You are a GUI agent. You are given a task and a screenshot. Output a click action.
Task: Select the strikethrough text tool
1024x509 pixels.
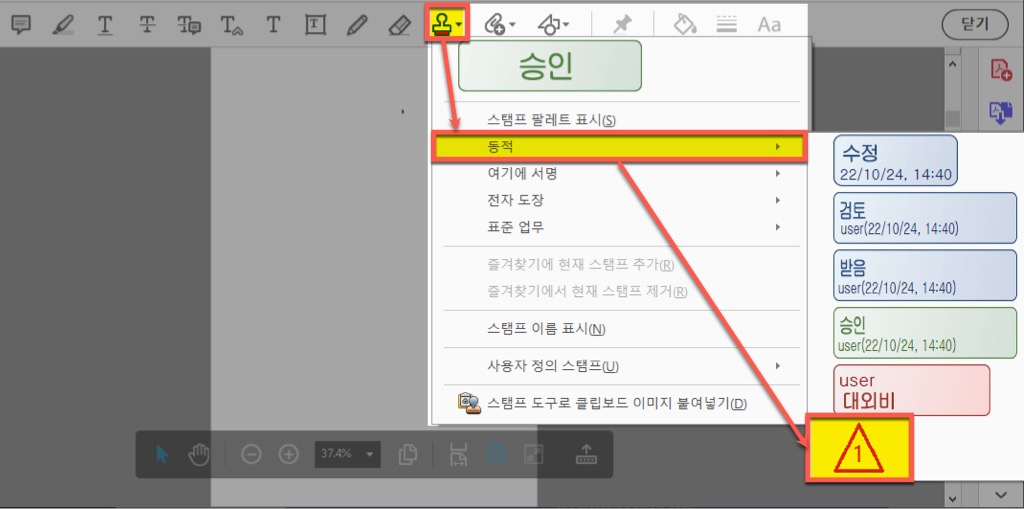[x=148, y=25]
